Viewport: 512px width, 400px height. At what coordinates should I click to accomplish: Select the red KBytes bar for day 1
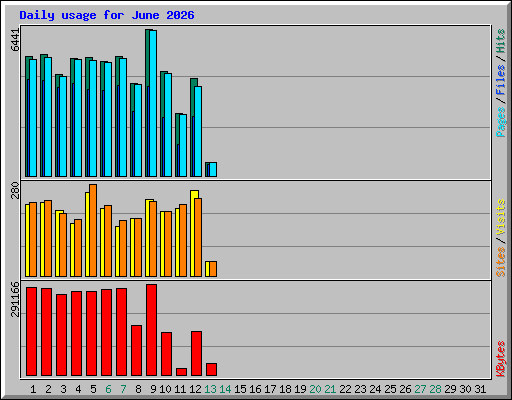pyautogui.click(x=31, y=332)
